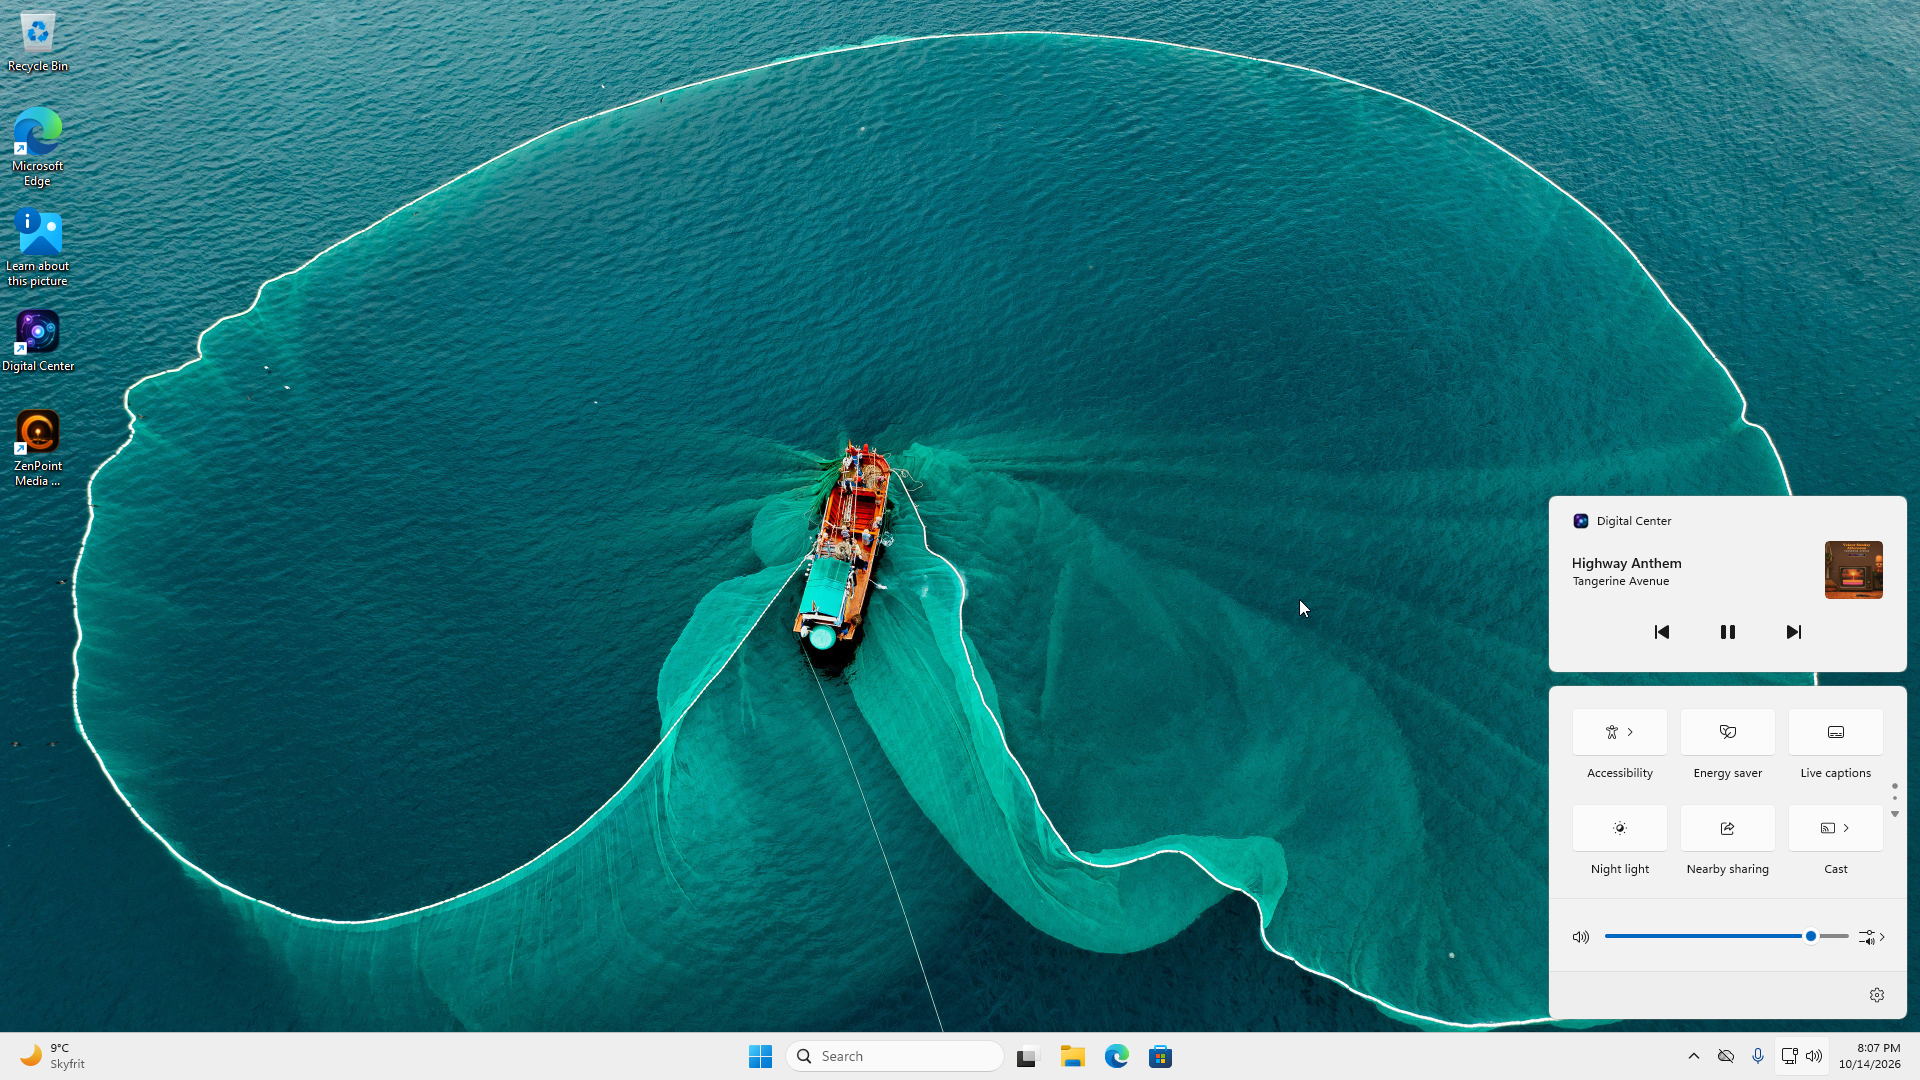Set volume on the volume slider
This screenshot has width=1920, height=1080.
click(x=1727, y=936)
